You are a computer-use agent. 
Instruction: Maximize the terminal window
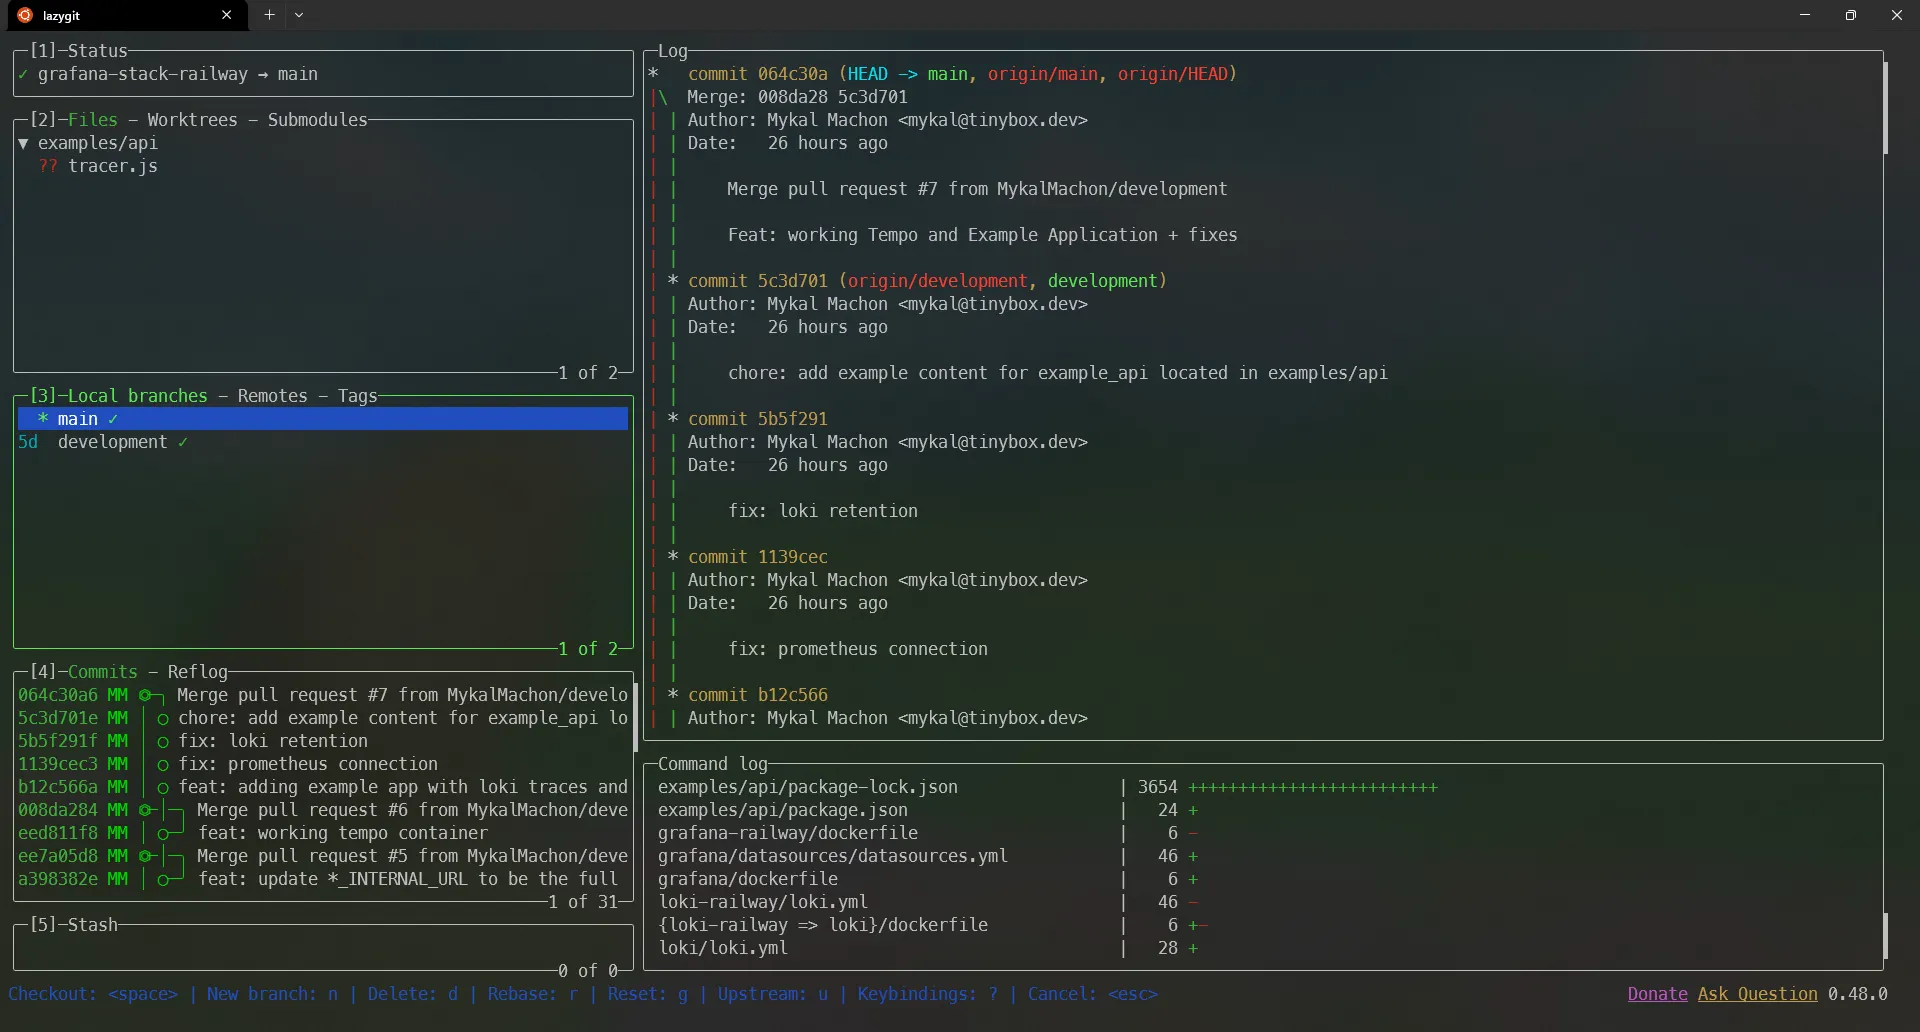click(1850, 15)
